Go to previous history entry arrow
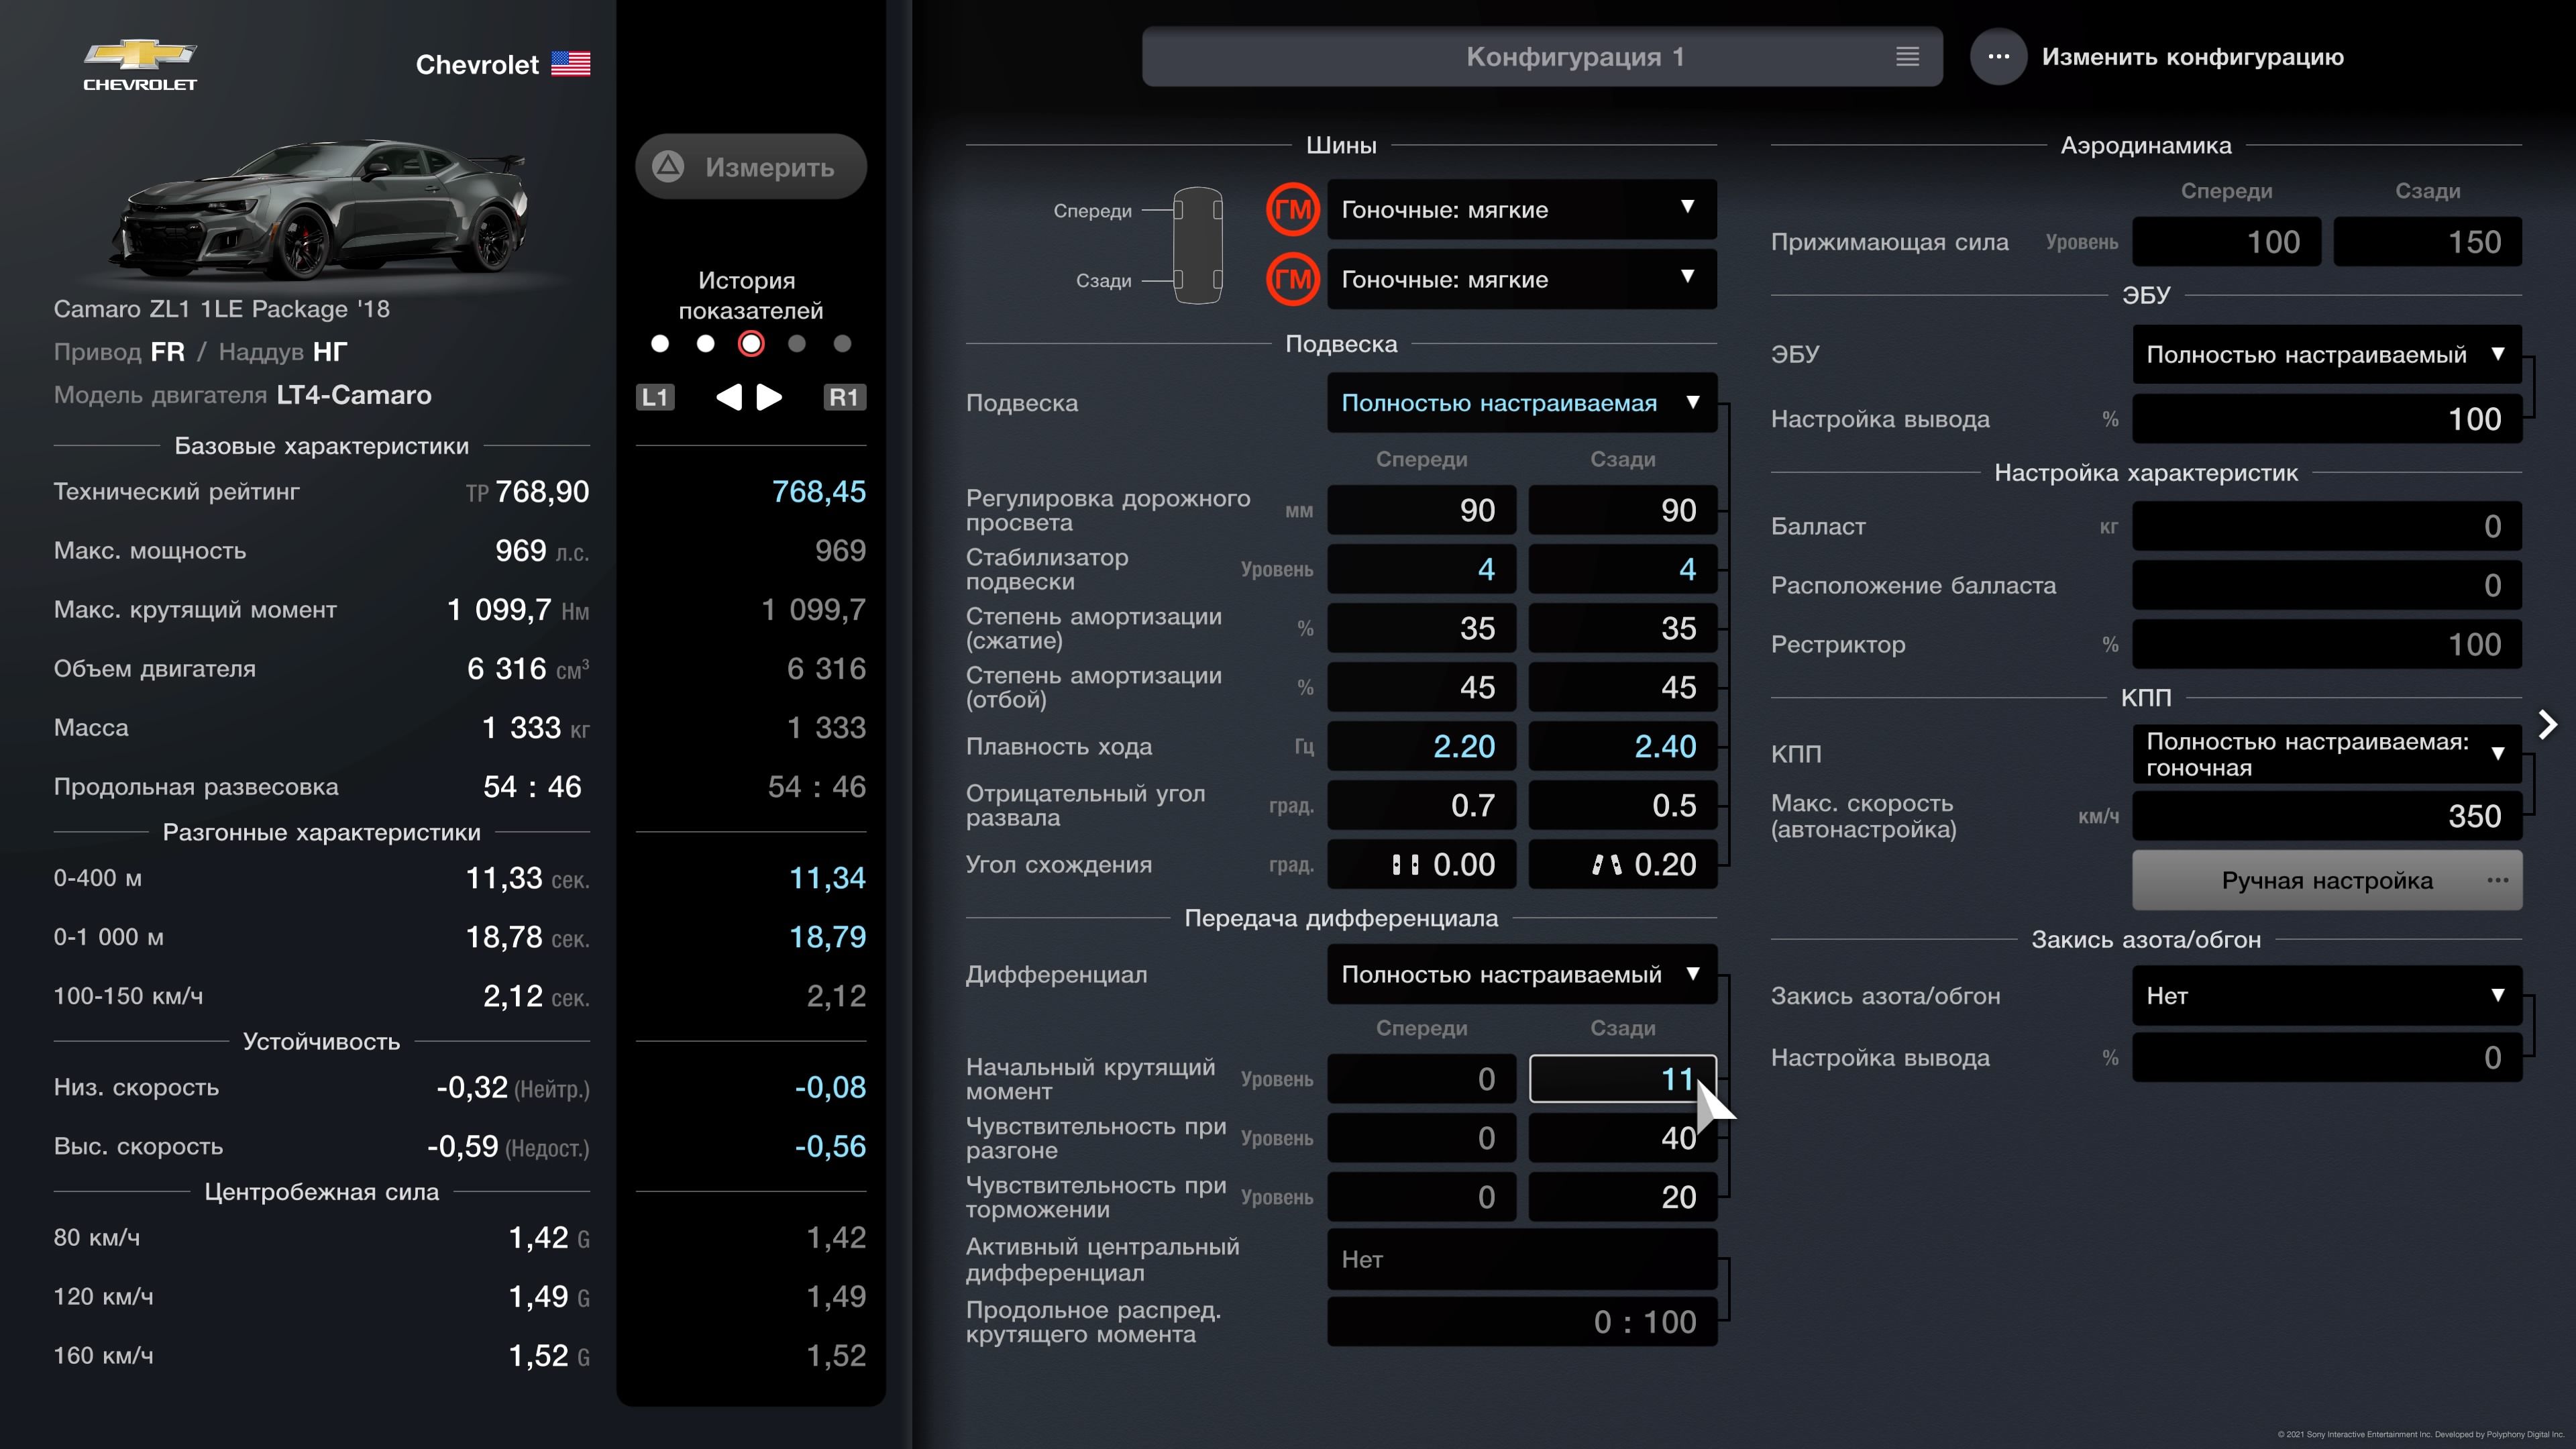 [729, 397]
